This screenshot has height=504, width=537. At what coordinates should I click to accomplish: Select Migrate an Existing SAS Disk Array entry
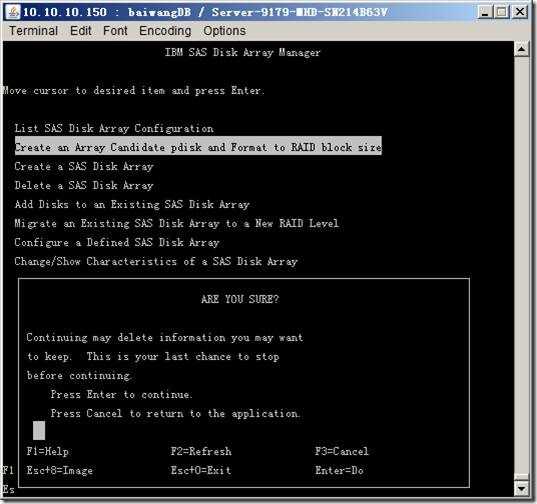tap(176, 224)
